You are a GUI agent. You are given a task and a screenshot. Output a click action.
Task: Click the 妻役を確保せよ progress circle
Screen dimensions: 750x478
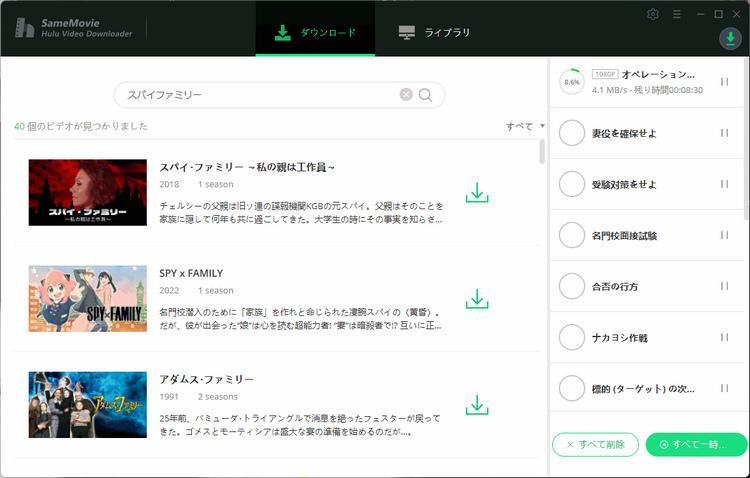(x=572, y=133)
